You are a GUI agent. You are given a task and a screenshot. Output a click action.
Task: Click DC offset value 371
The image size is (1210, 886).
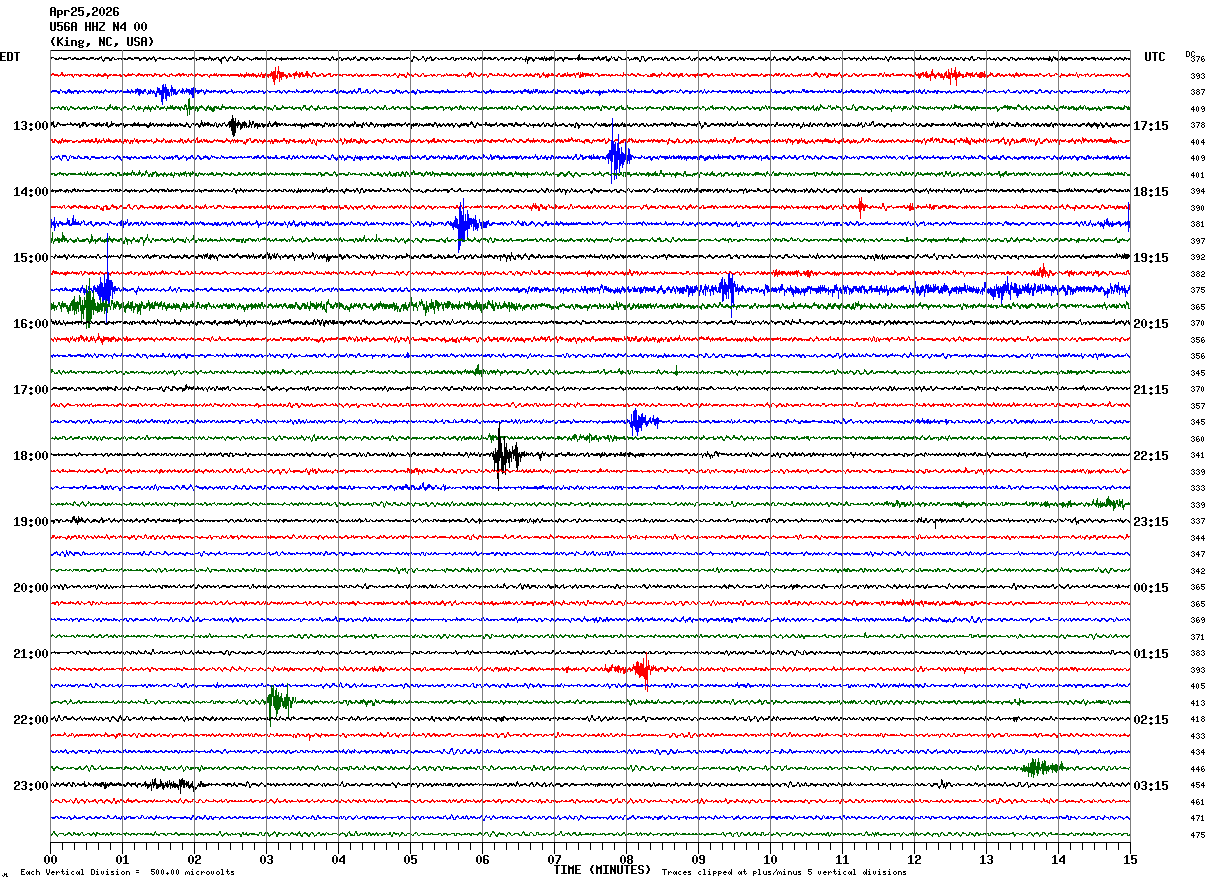click(x=1197, y=637)
